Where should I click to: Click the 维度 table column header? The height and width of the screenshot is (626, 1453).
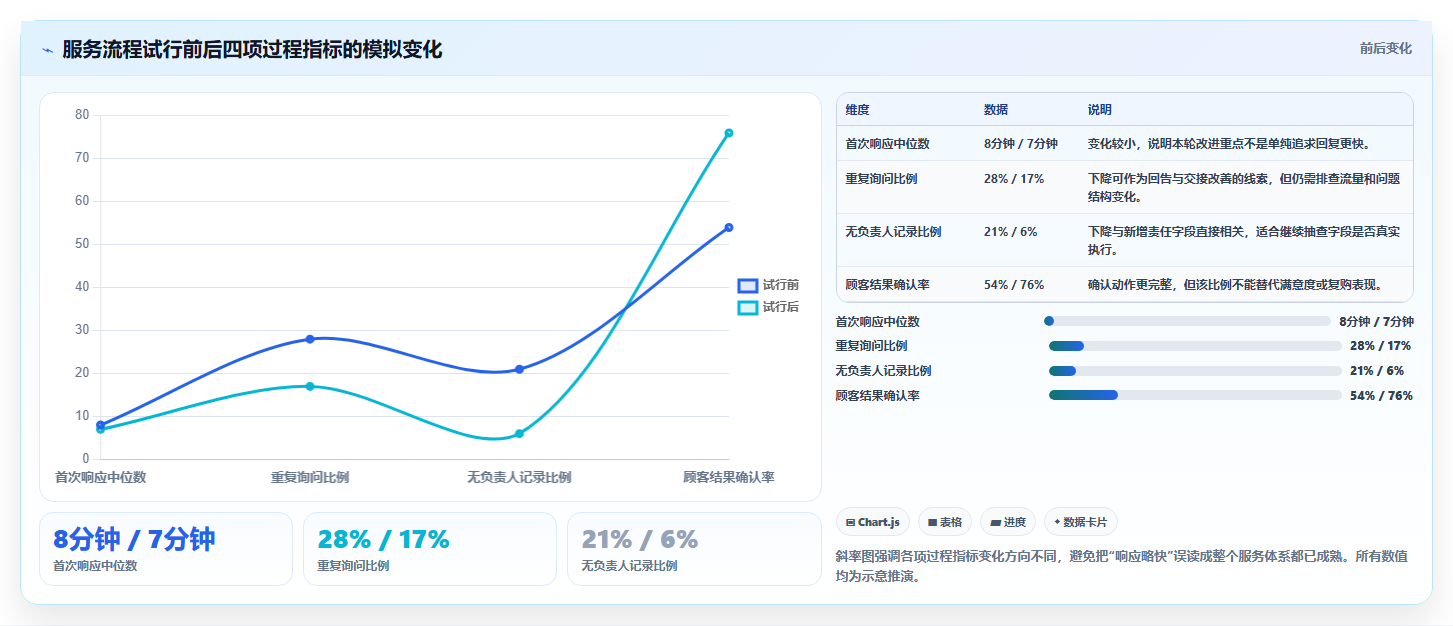point(857,110)
